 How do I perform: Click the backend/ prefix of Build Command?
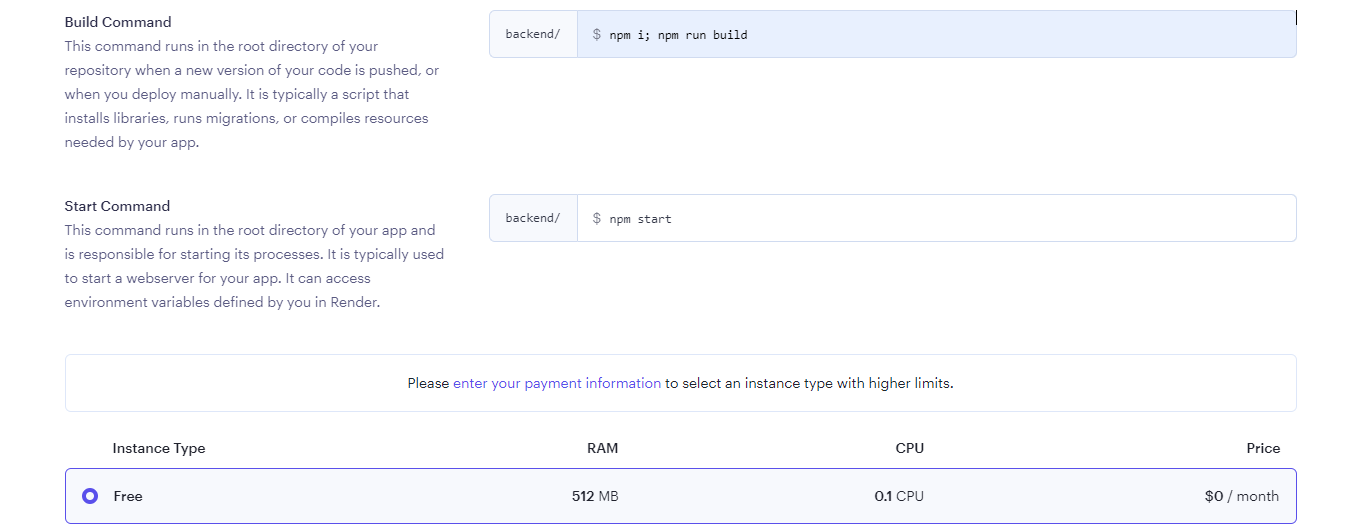pyautogui.click(x=533, y=34)
